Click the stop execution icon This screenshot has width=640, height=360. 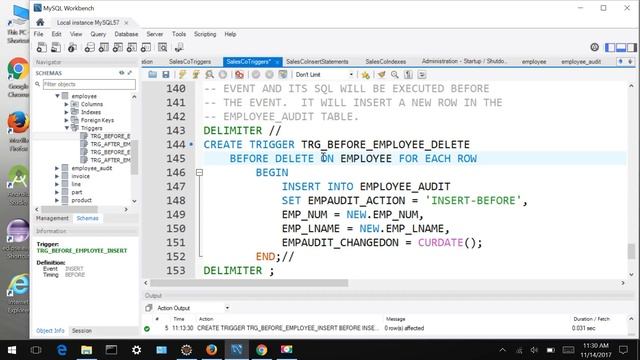pyautogui.click(x=223, y=75)
